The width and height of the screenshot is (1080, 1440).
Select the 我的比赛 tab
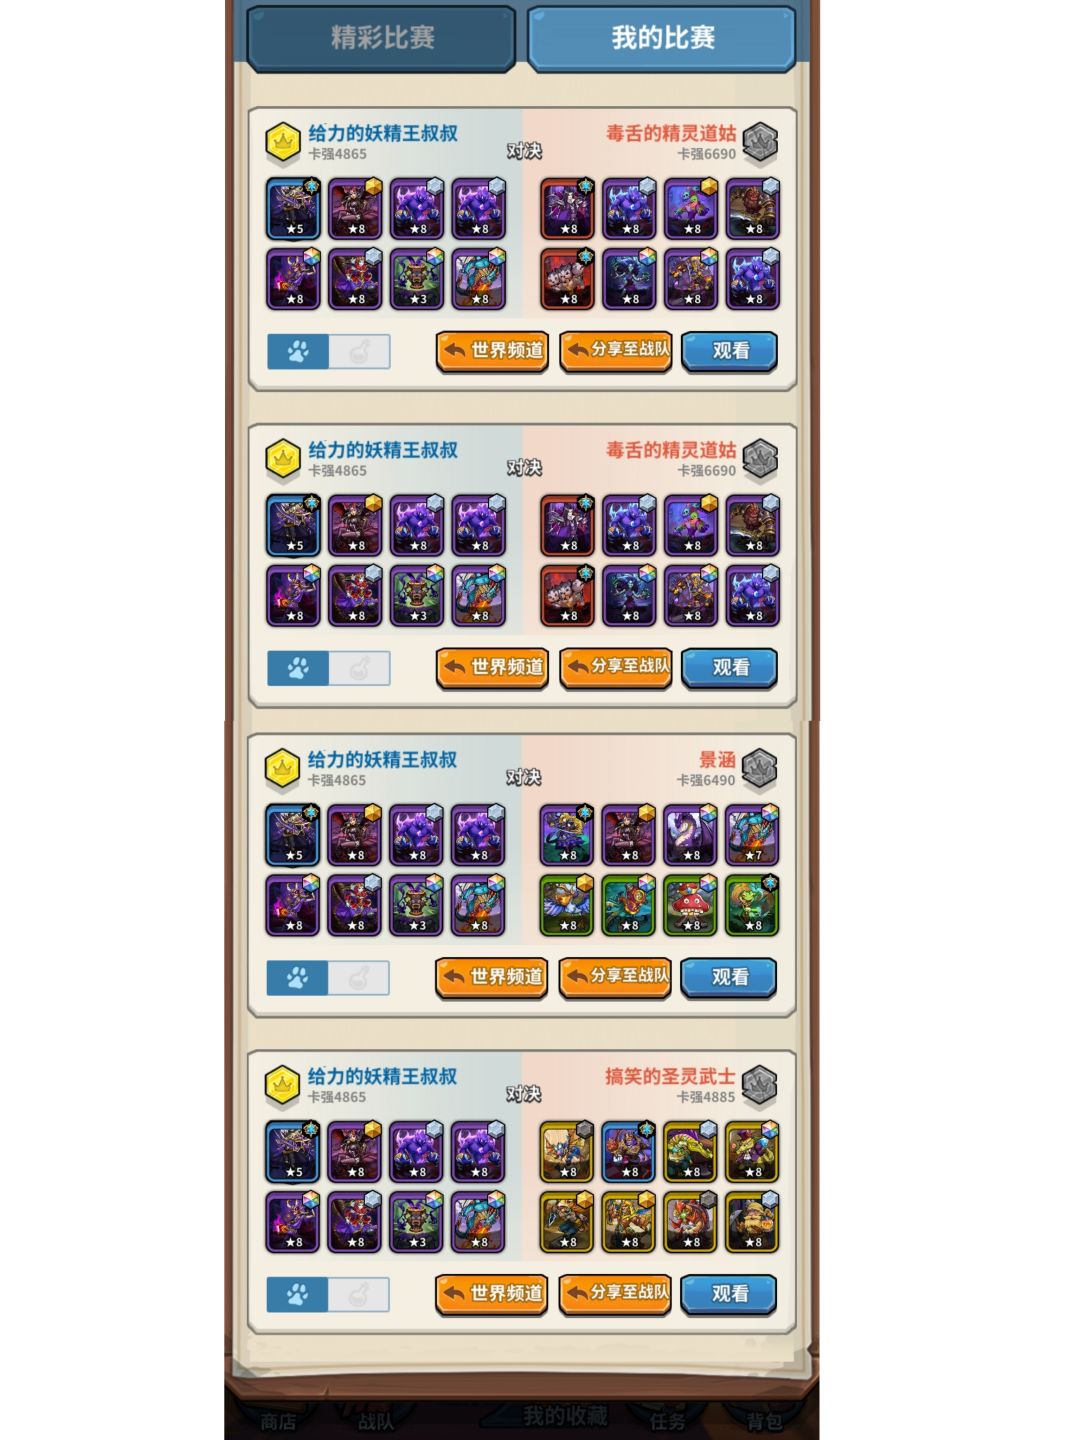[662, 38]
